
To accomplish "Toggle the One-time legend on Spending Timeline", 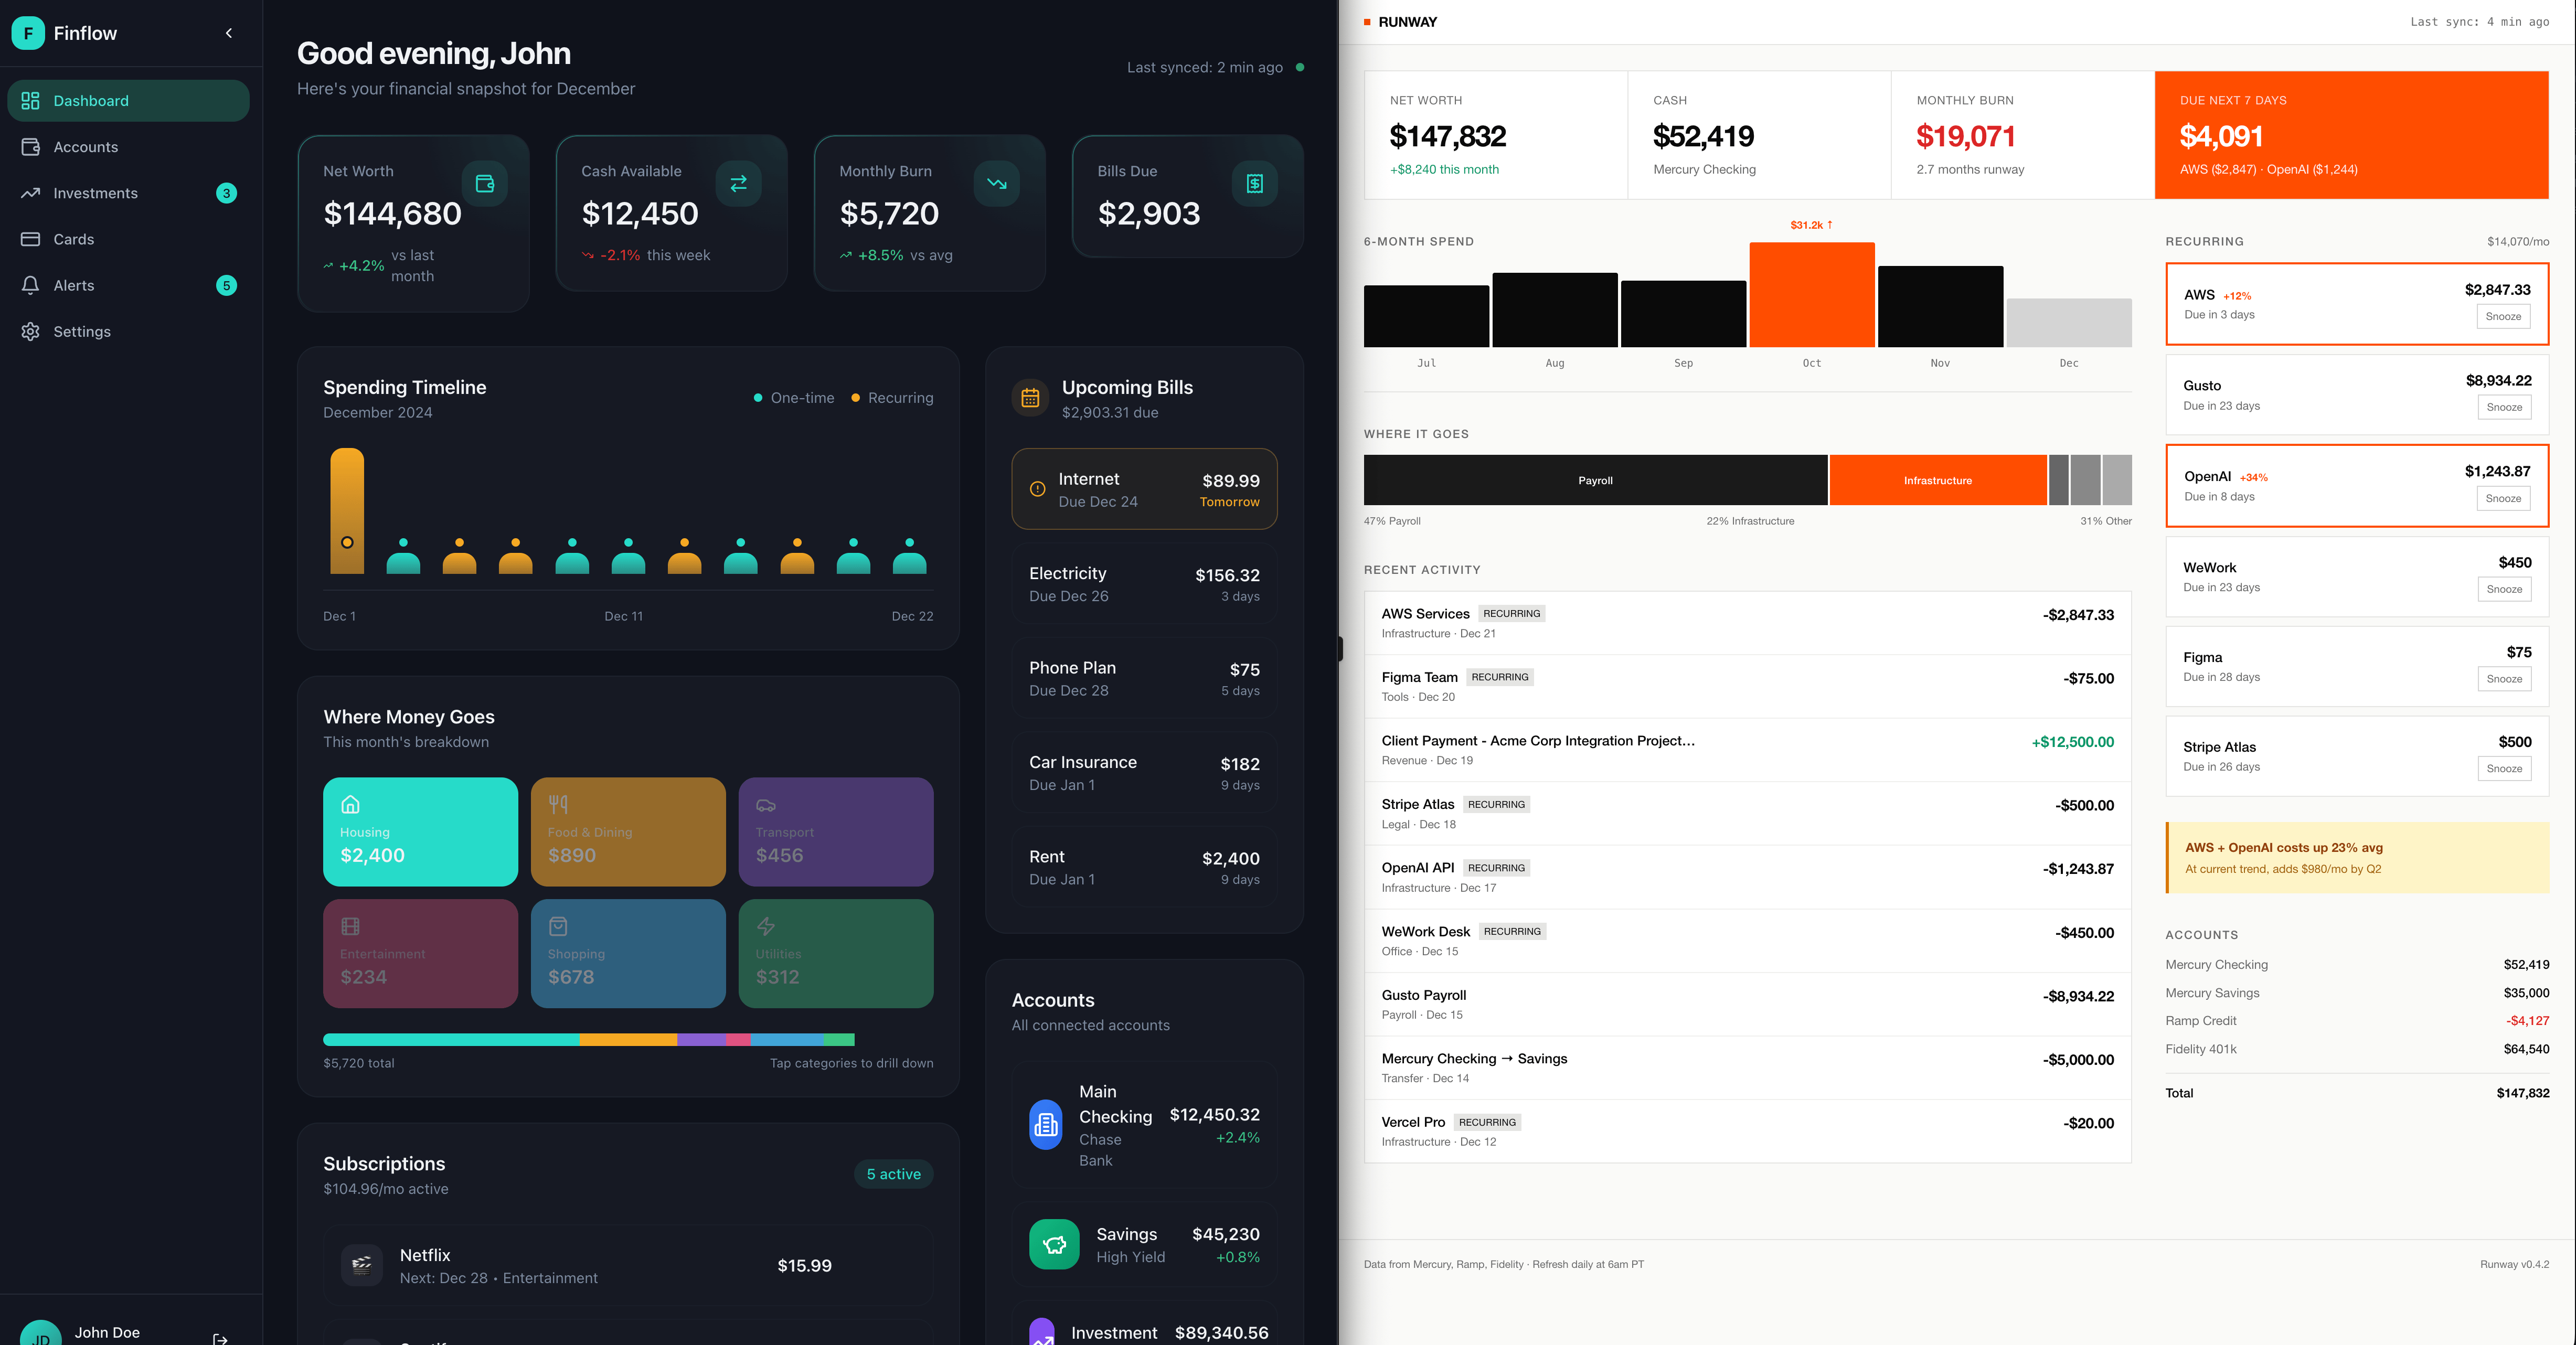I will coord(795,397).
